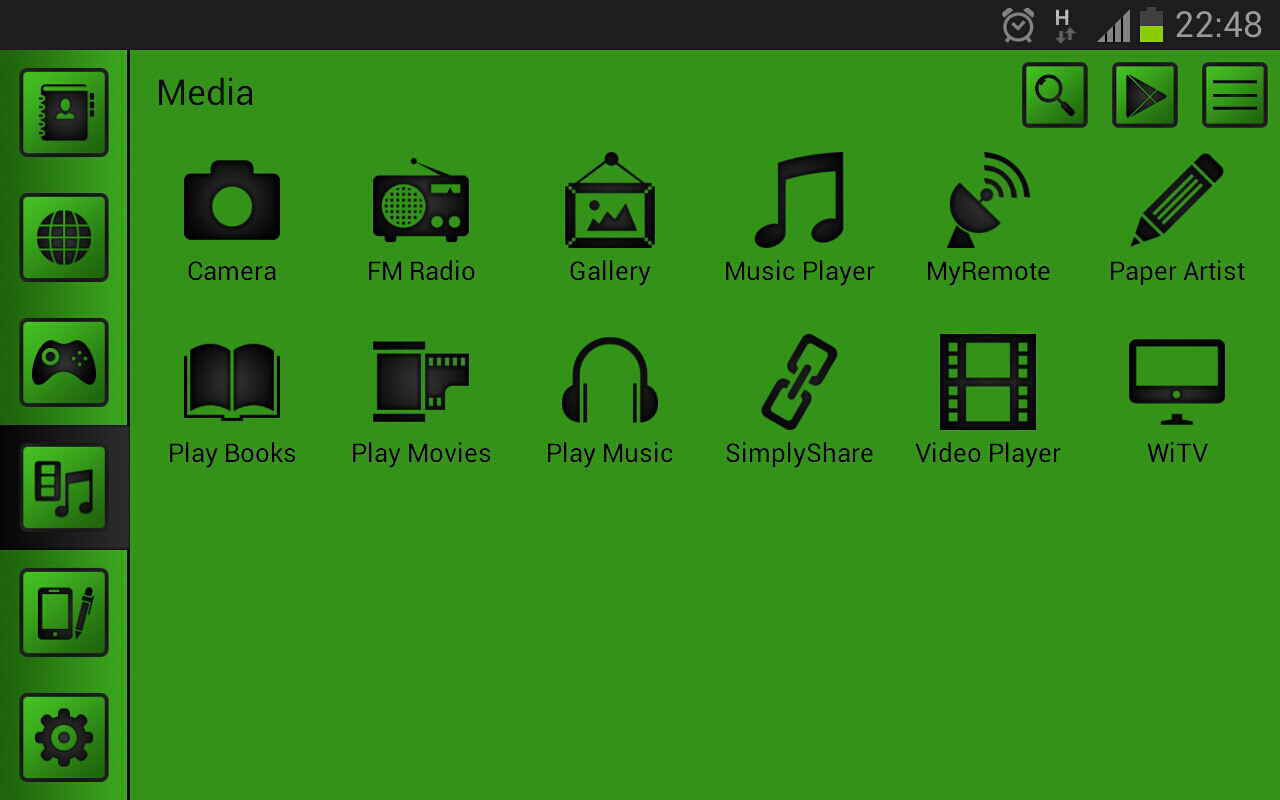1280x800 pixels.
Task: Open MyRemote satellite dish icon
Action: [988, 201]
